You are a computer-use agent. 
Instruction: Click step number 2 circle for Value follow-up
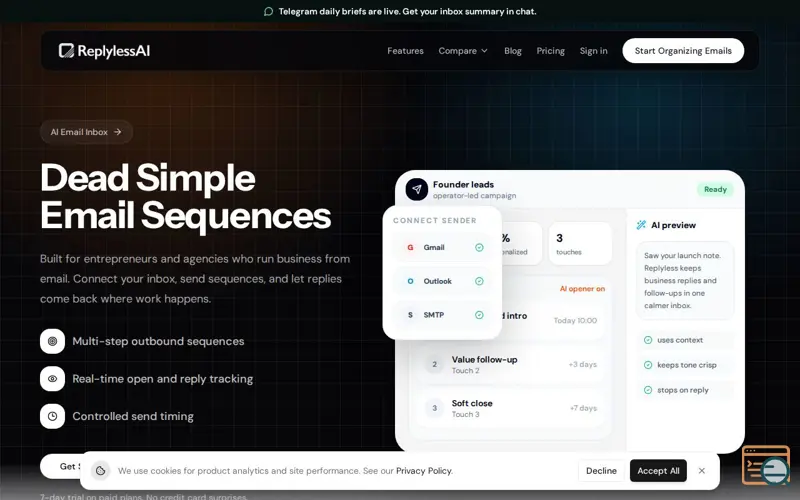[x=435, y=364]
